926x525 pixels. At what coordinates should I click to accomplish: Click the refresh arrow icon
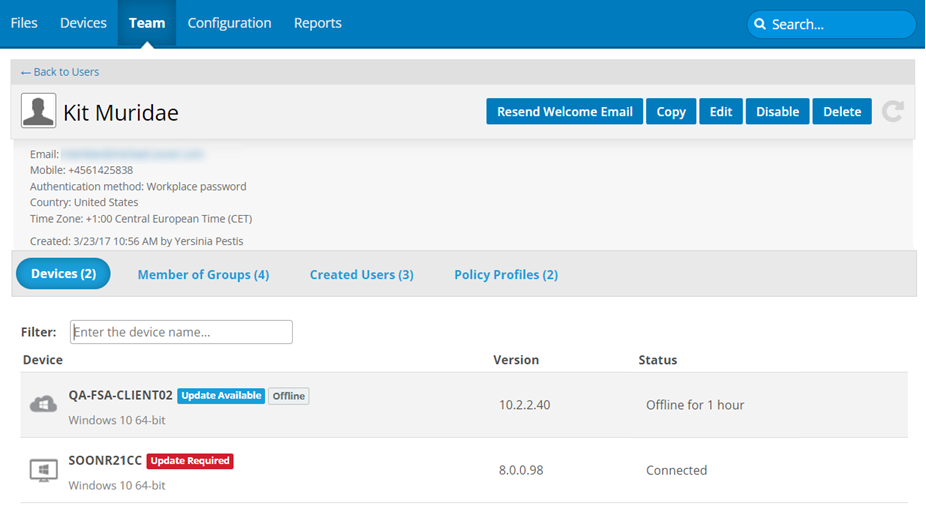pos(892,112)
